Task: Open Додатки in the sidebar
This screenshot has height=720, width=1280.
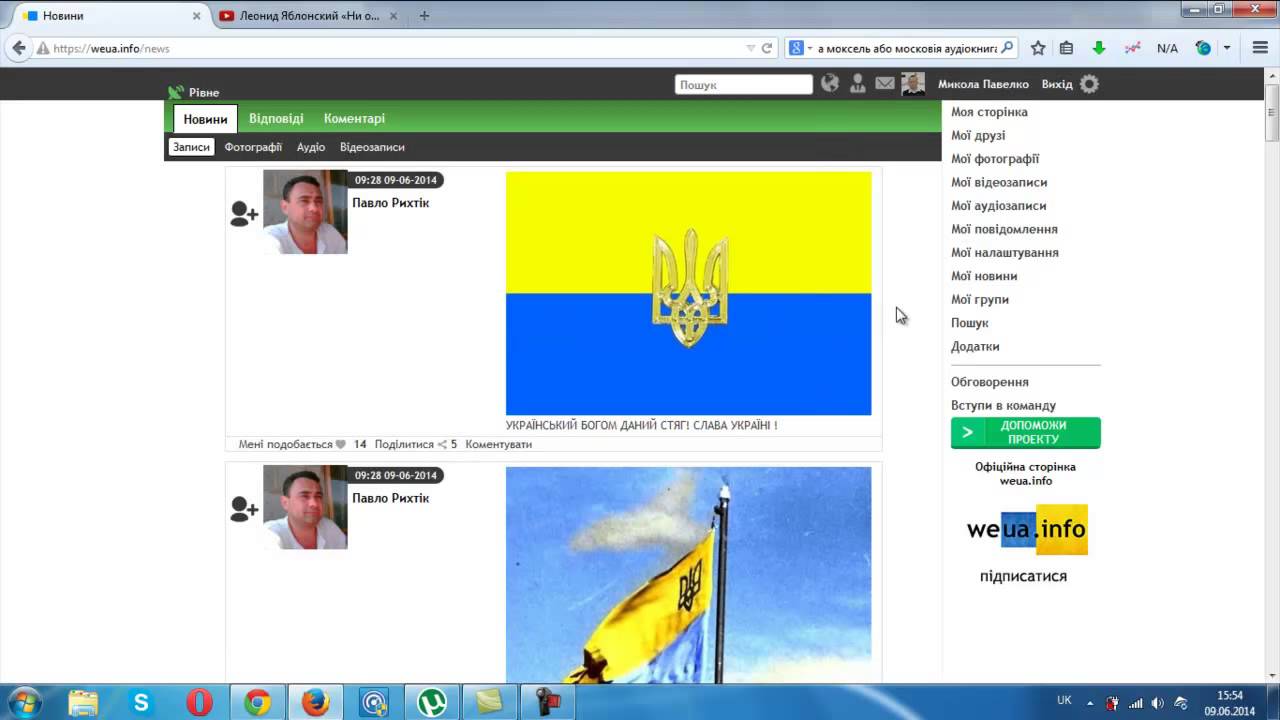Action: point(975,346)
